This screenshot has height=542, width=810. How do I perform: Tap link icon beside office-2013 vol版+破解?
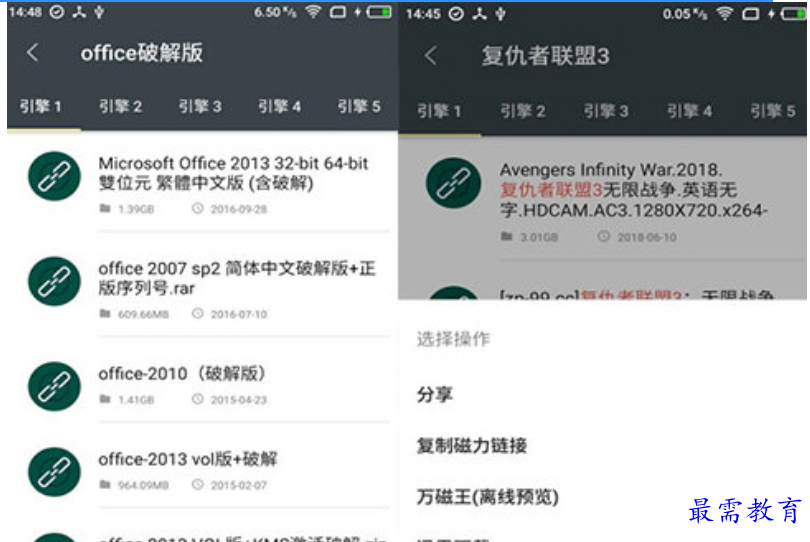(x=54, y=472)
